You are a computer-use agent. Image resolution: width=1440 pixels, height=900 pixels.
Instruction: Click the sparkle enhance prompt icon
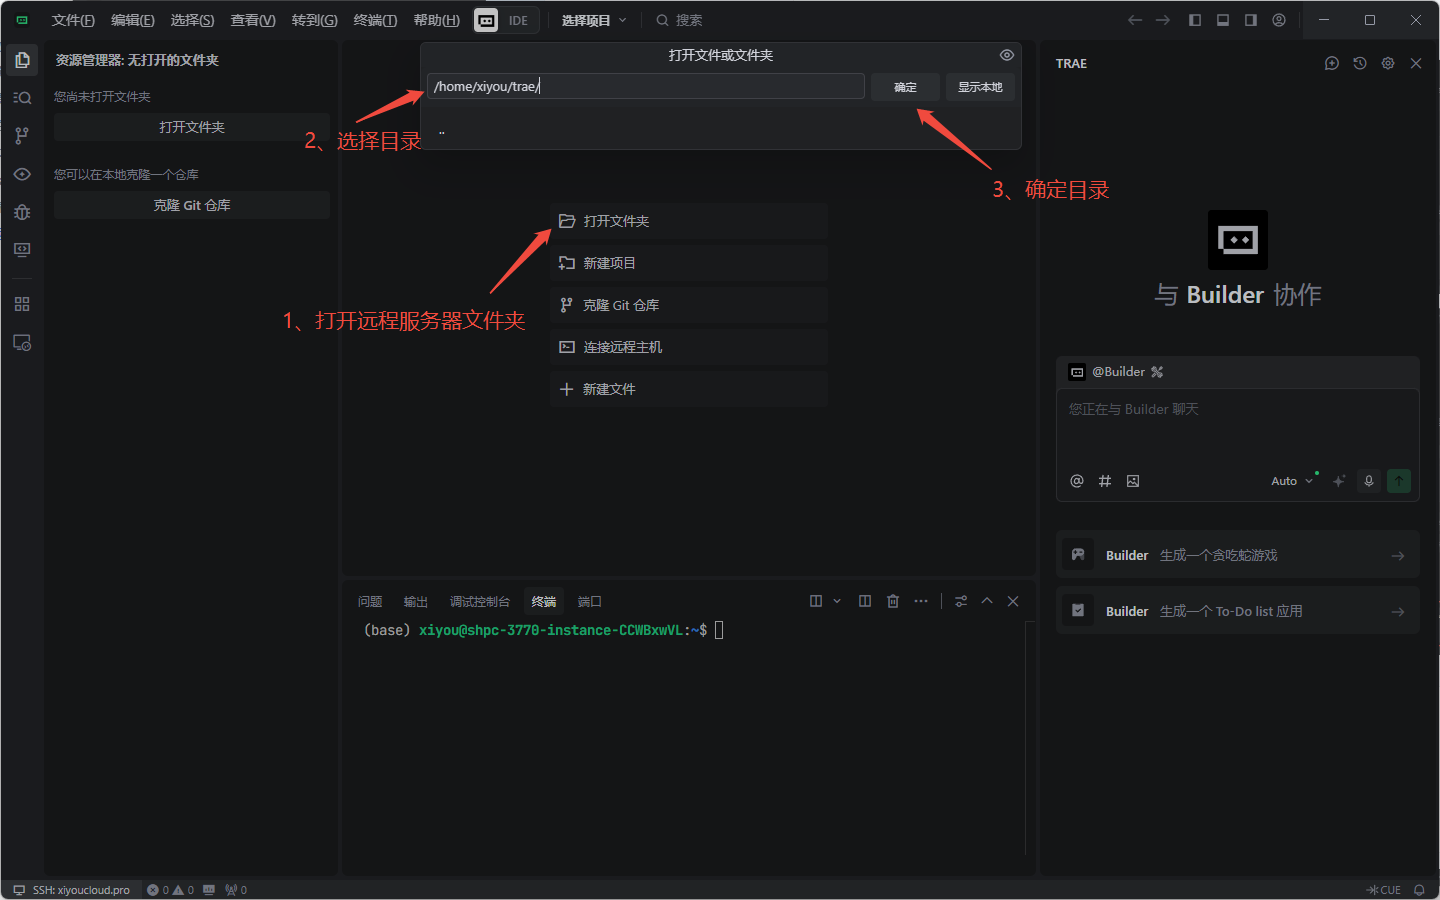point(1339,481)
